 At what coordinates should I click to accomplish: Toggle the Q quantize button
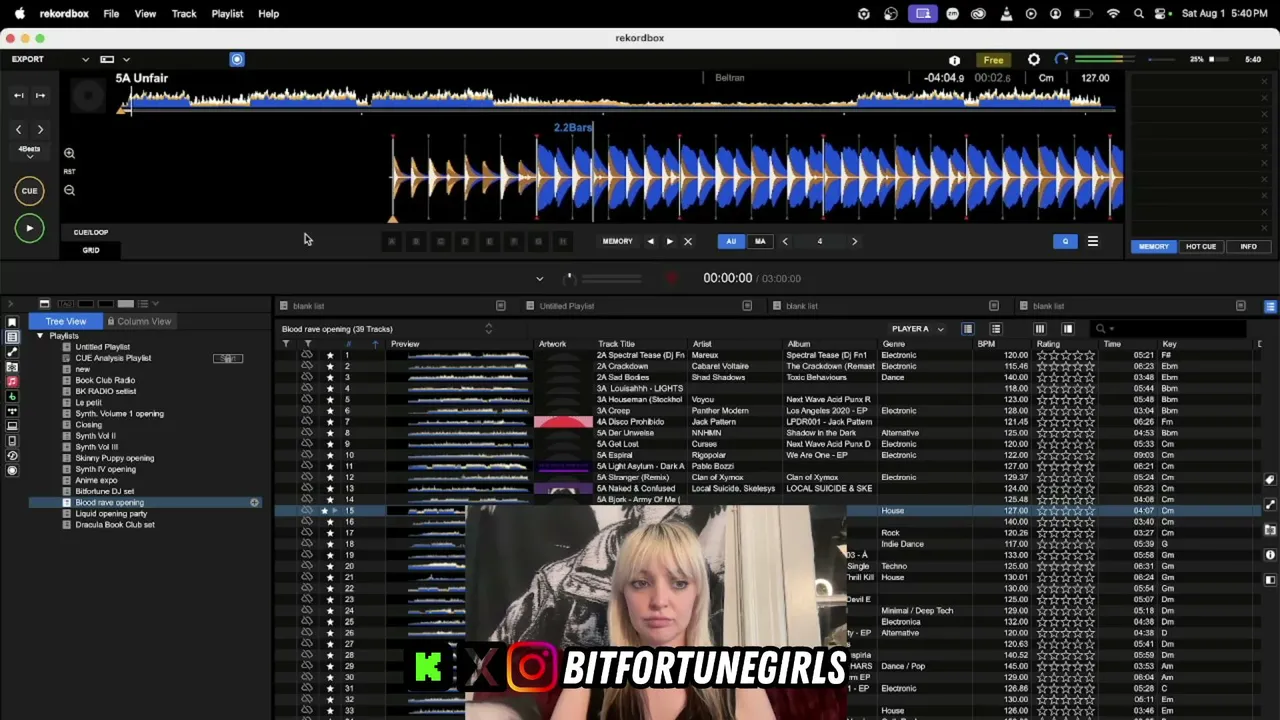pyautogui.click(x=1065, y=241)
